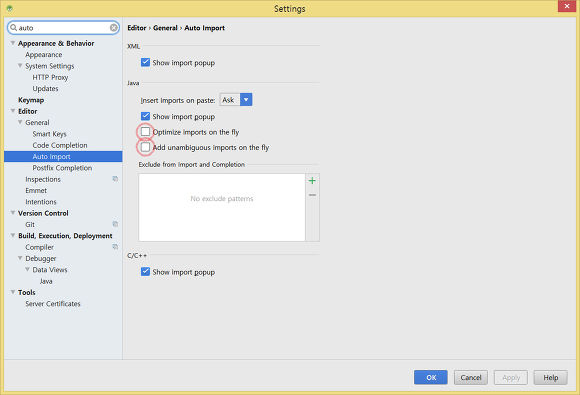
Task: Select Smart Keys settings
Action: [x=50, y=134]
